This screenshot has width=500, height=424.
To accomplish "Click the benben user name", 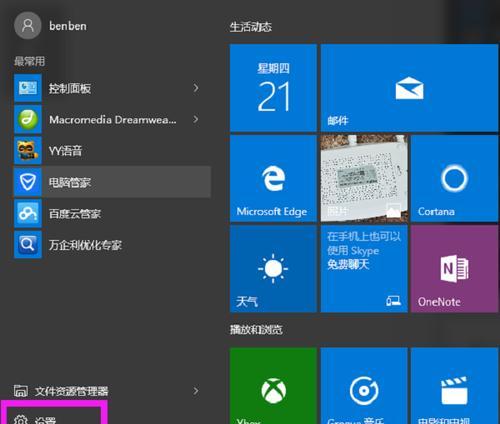I will coord(68,26).
